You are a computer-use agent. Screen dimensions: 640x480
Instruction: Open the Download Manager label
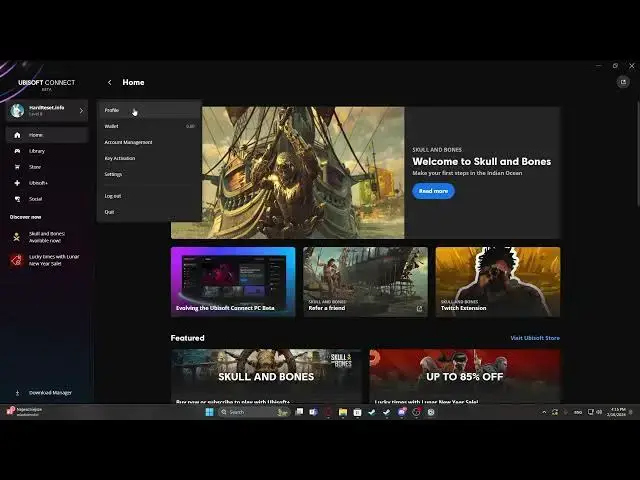coord(50,393)
